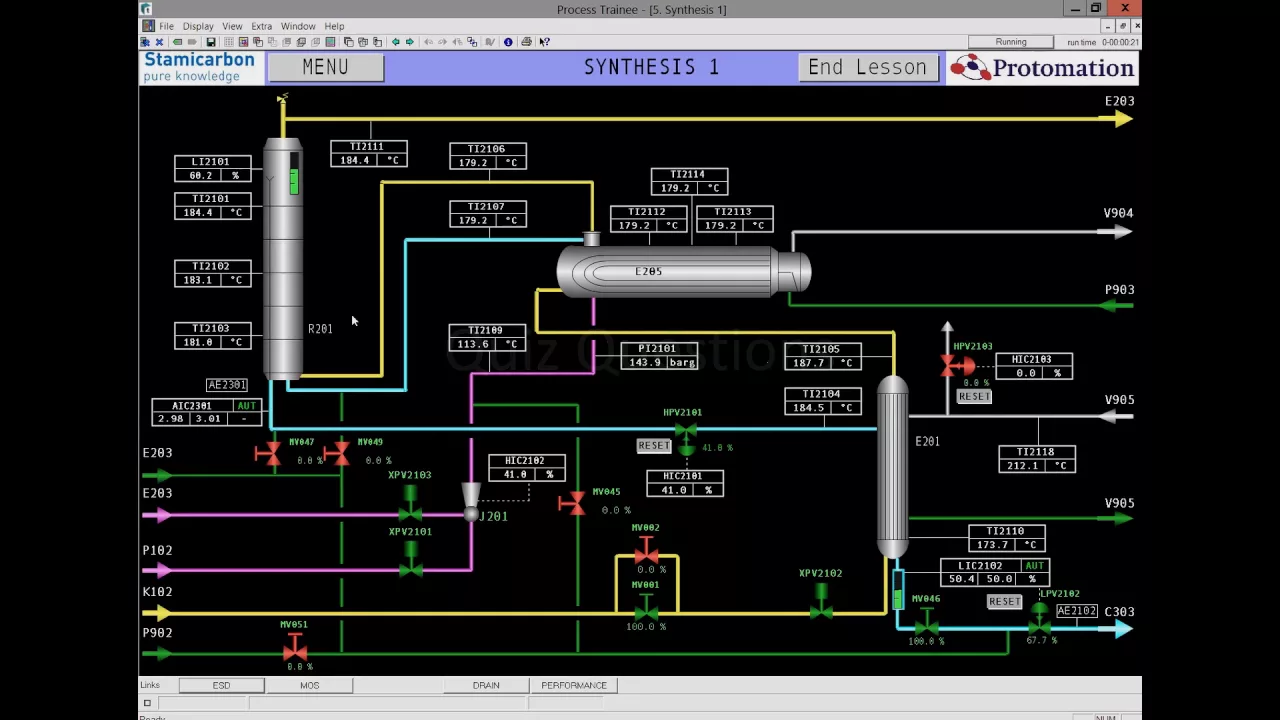1280x720 pixels.
Task: Open the Display menu
Action: (198, 26)
